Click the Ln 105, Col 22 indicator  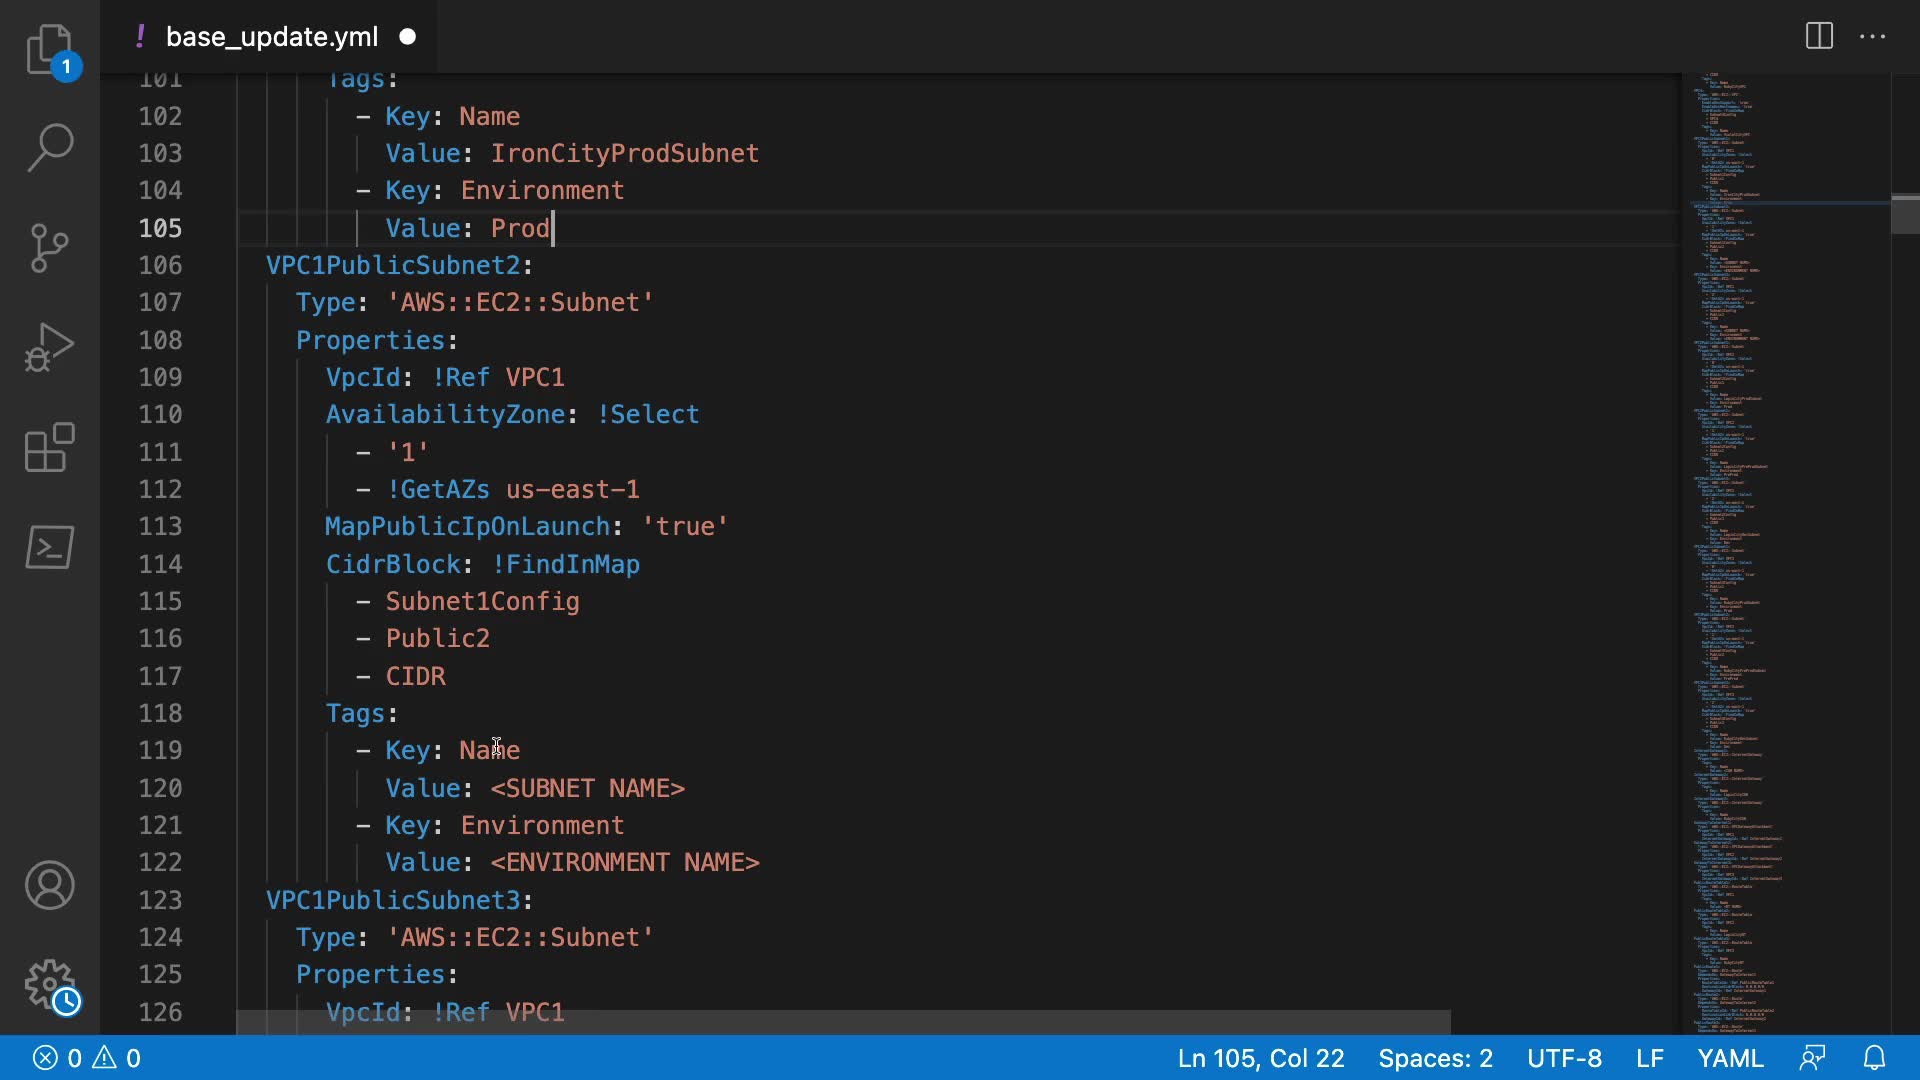1260,1058
